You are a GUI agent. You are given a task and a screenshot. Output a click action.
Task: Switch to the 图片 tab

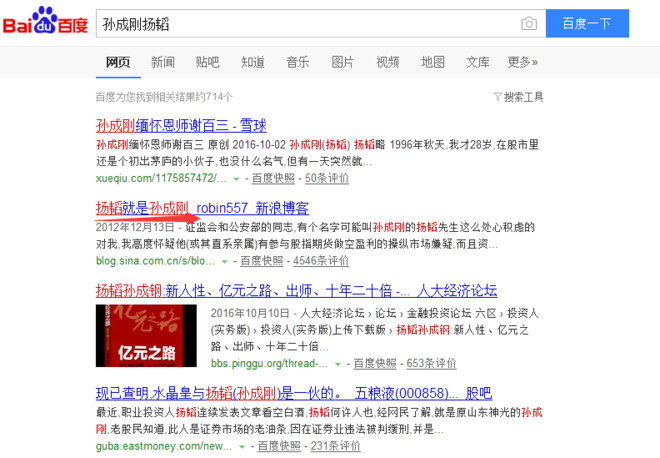[342, 62]
